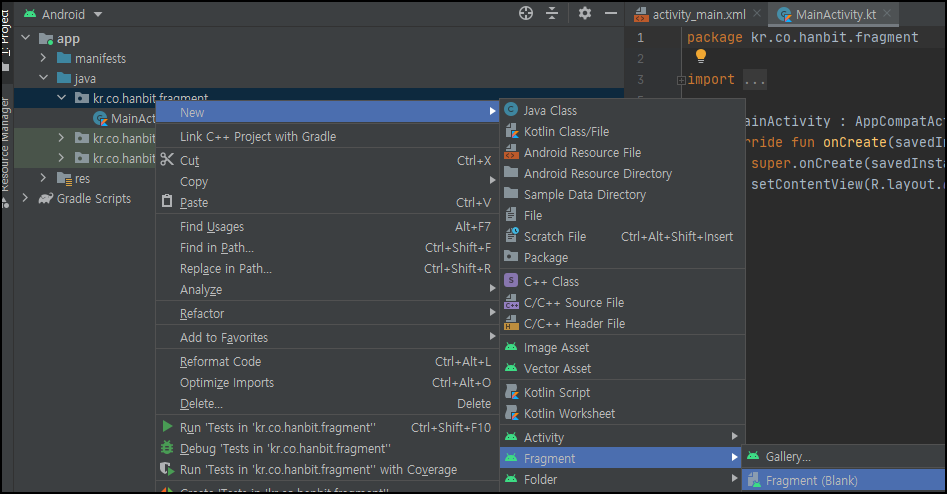Choose Delete... in context menu
Viewport: 947px width, 494px height.
(327, 403)
